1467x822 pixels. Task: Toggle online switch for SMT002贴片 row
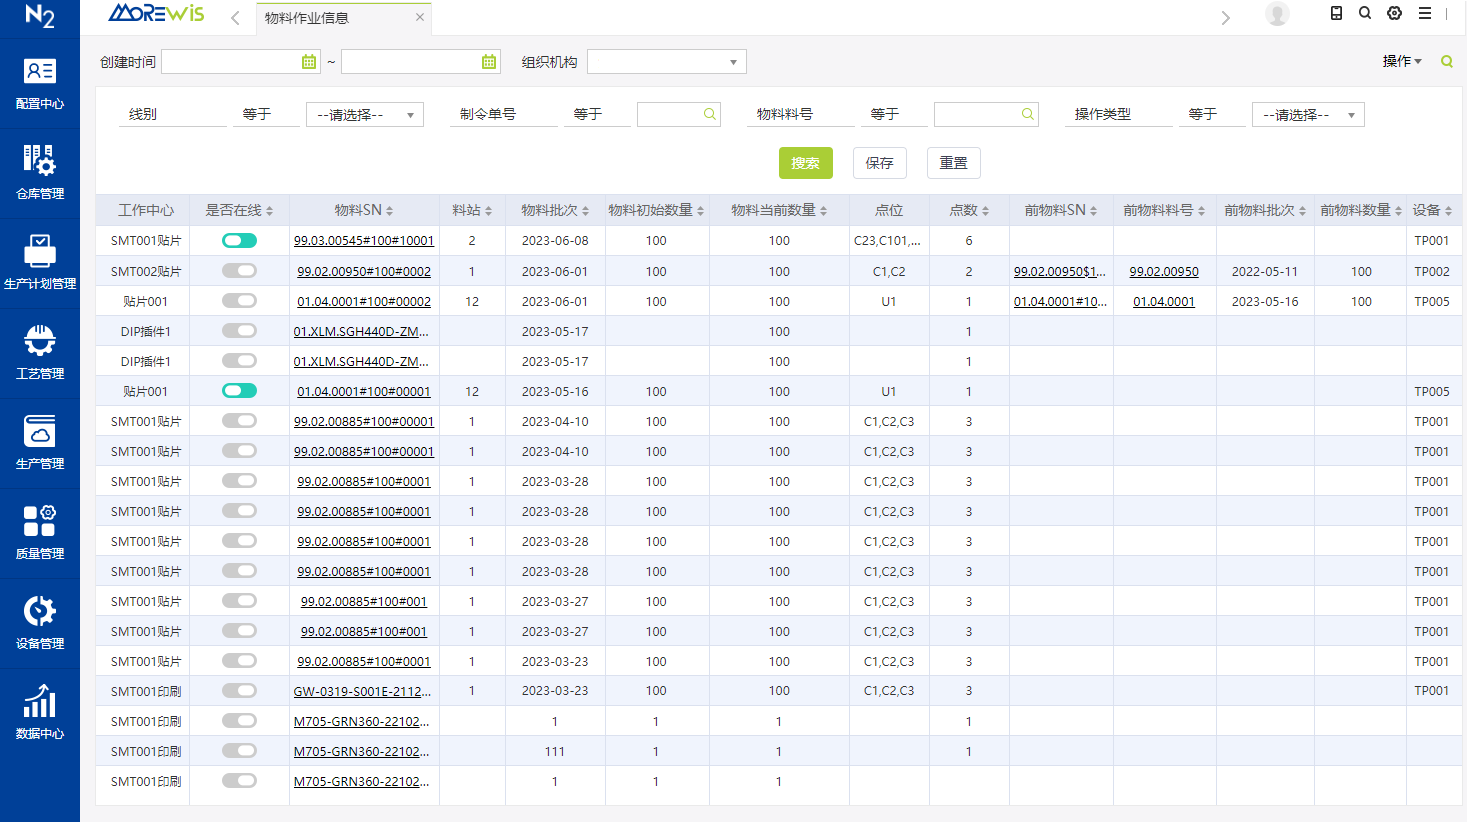[x=239, y=271]
